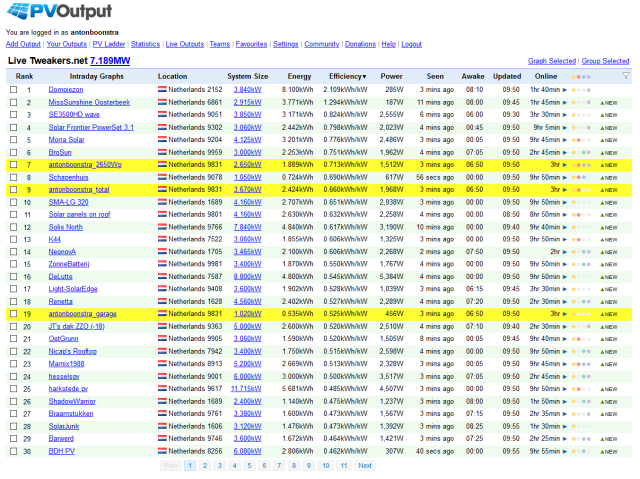Tick the checkbox for BDH PV

(x=14, y=451)
